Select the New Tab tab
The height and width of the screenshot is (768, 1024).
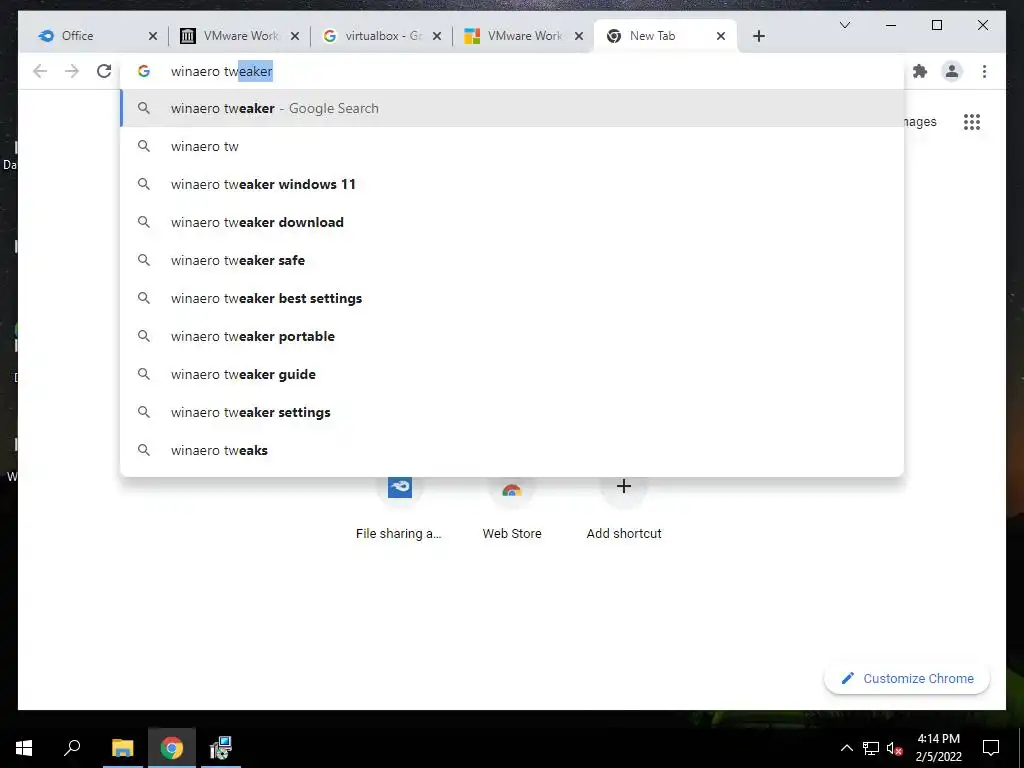[665, 36]
